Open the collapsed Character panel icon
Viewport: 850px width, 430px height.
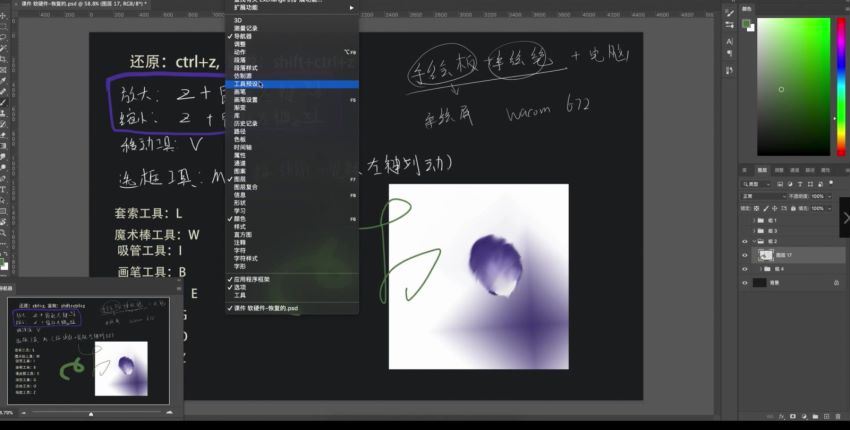pos(730,41)
